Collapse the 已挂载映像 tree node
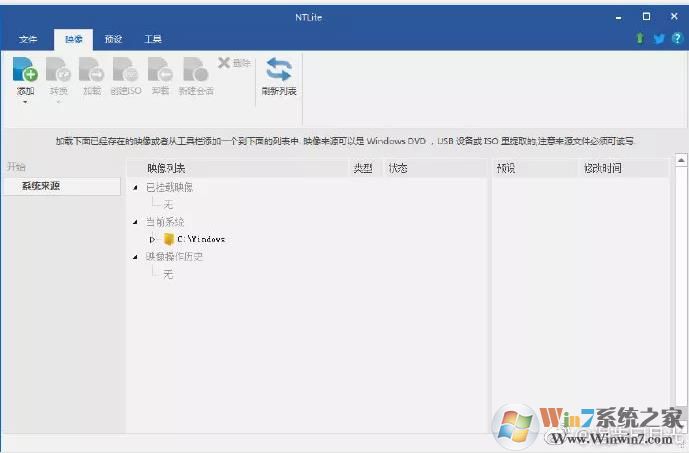The image size is (689, 453). click(135, 188)
